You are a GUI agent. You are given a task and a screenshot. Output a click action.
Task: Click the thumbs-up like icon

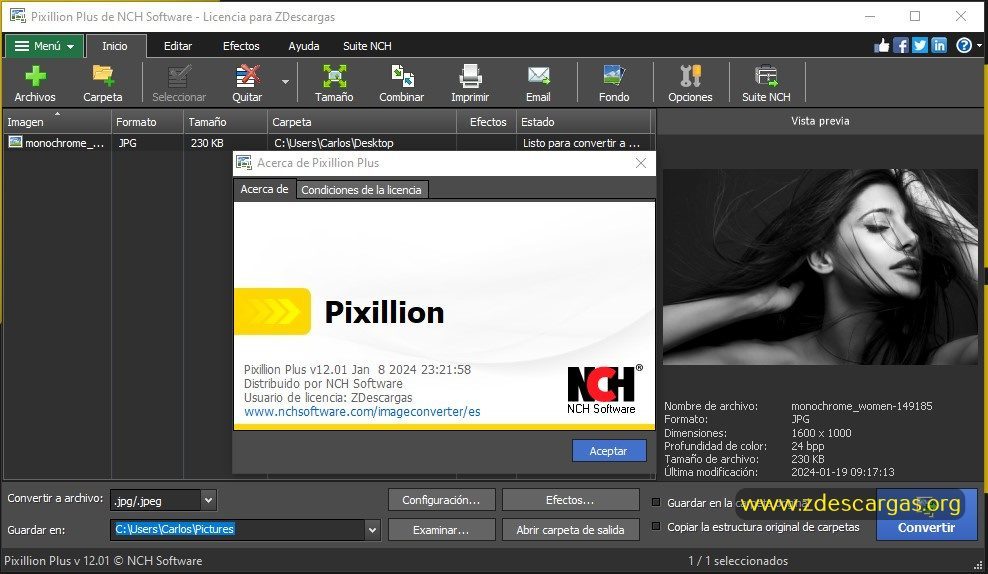click(882, 45)
